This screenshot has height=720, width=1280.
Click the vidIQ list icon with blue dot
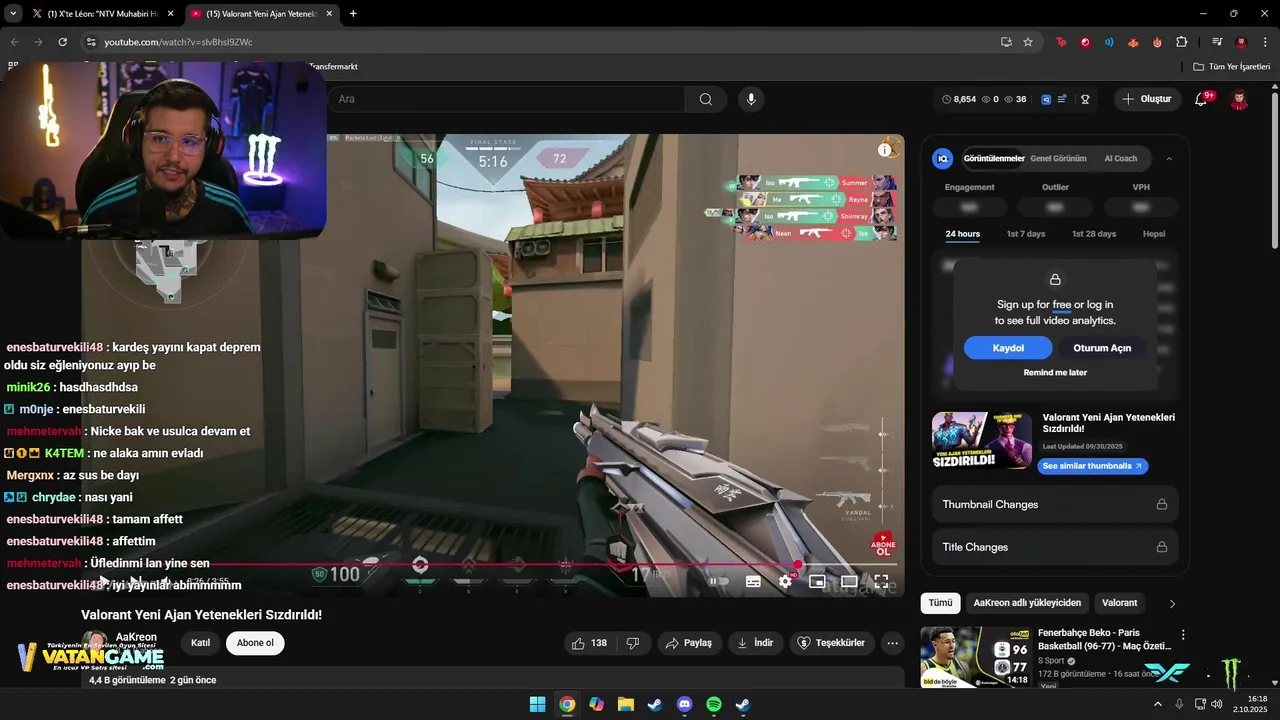(1062, 99)
